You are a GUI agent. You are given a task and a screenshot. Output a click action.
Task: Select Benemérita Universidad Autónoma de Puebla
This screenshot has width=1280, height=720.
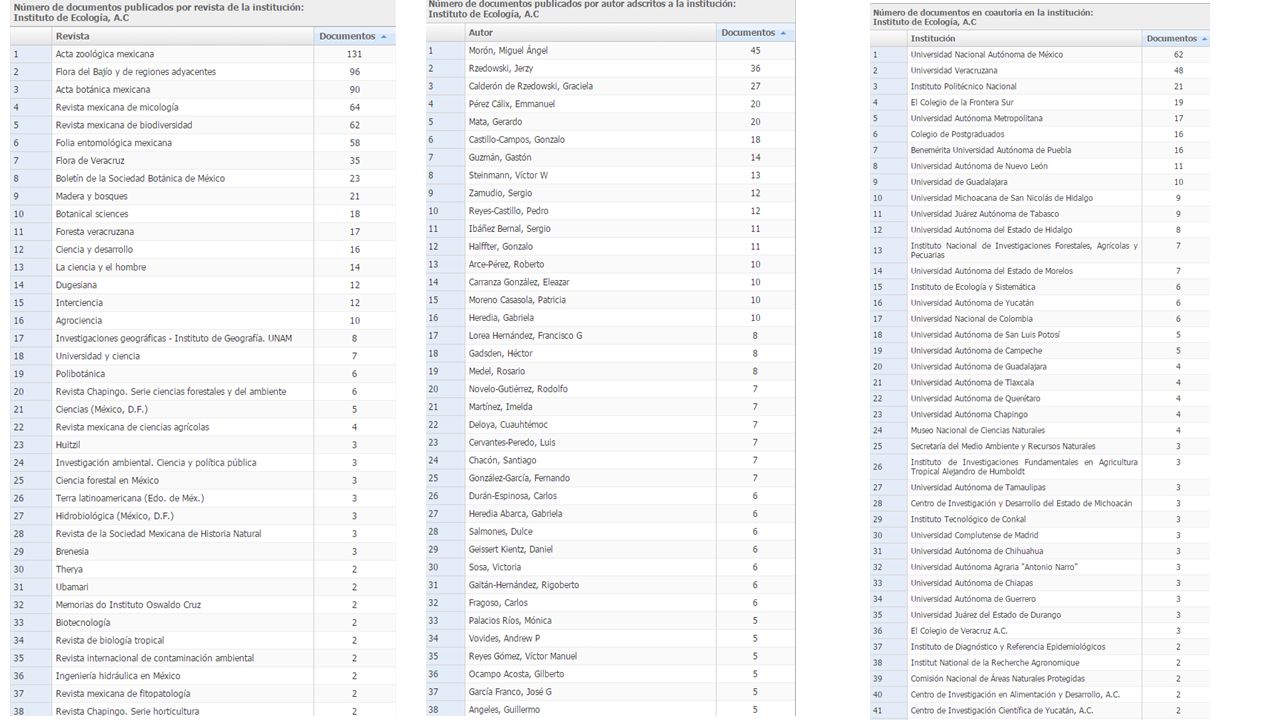pos(1040,151)
